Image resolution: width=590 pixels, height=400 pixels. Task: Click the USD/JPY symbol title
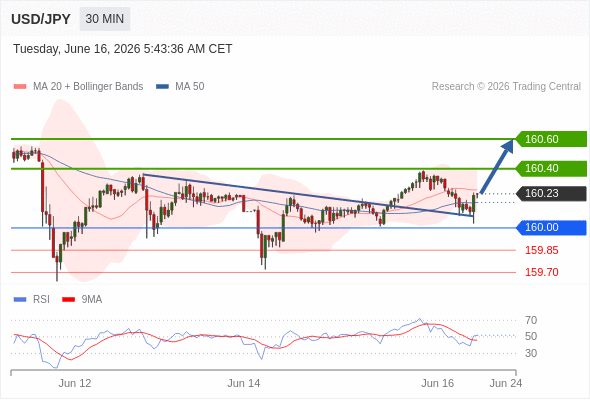click(41, 19)
